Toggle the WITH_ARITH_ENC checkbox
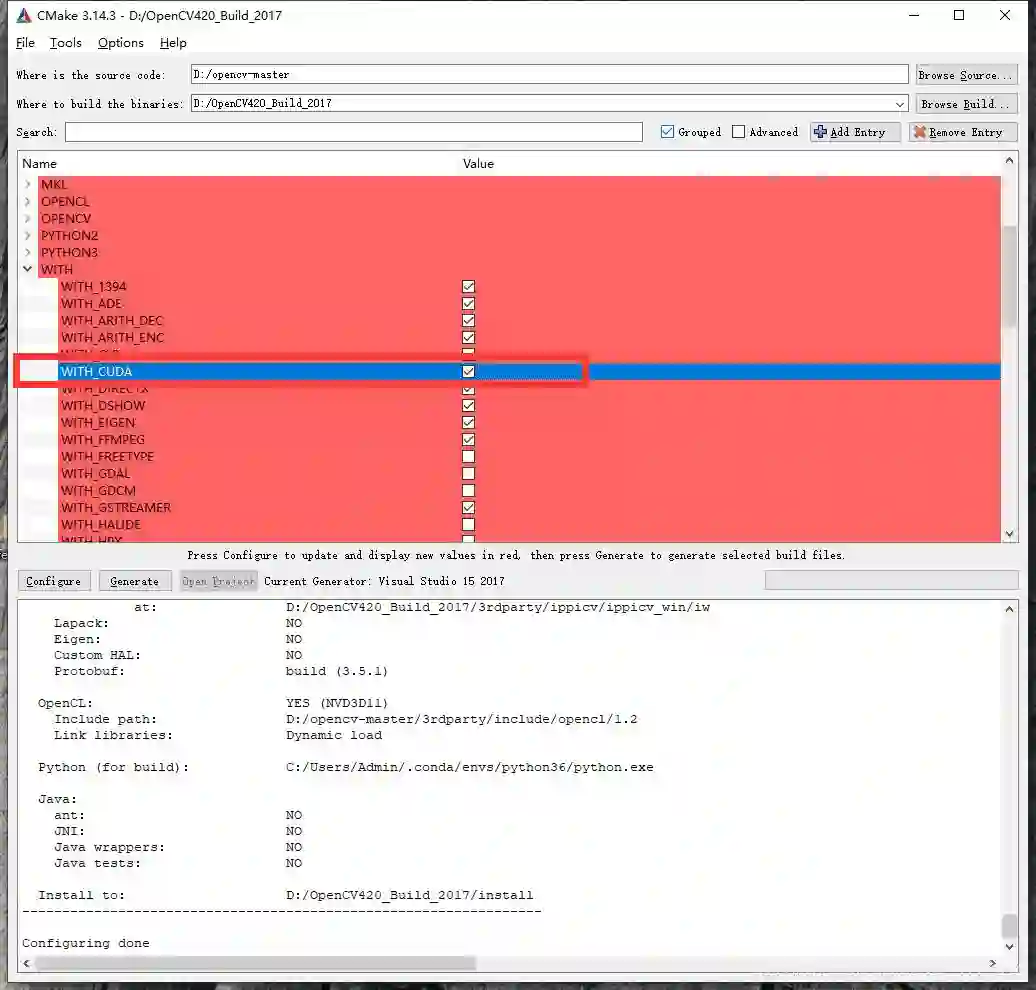1036x990 pixels. coord(468,337)
